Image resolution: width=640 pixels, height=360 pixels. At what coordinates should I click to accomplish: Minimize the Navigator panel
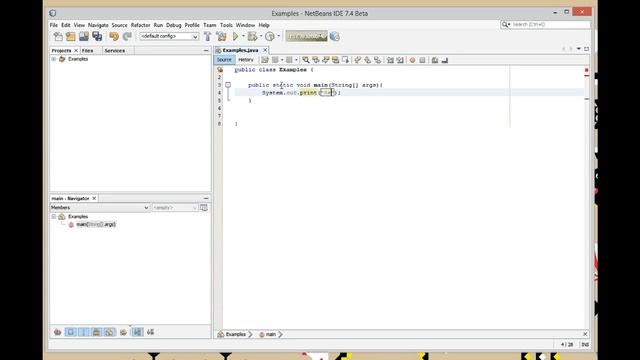(x=206, y=198)
